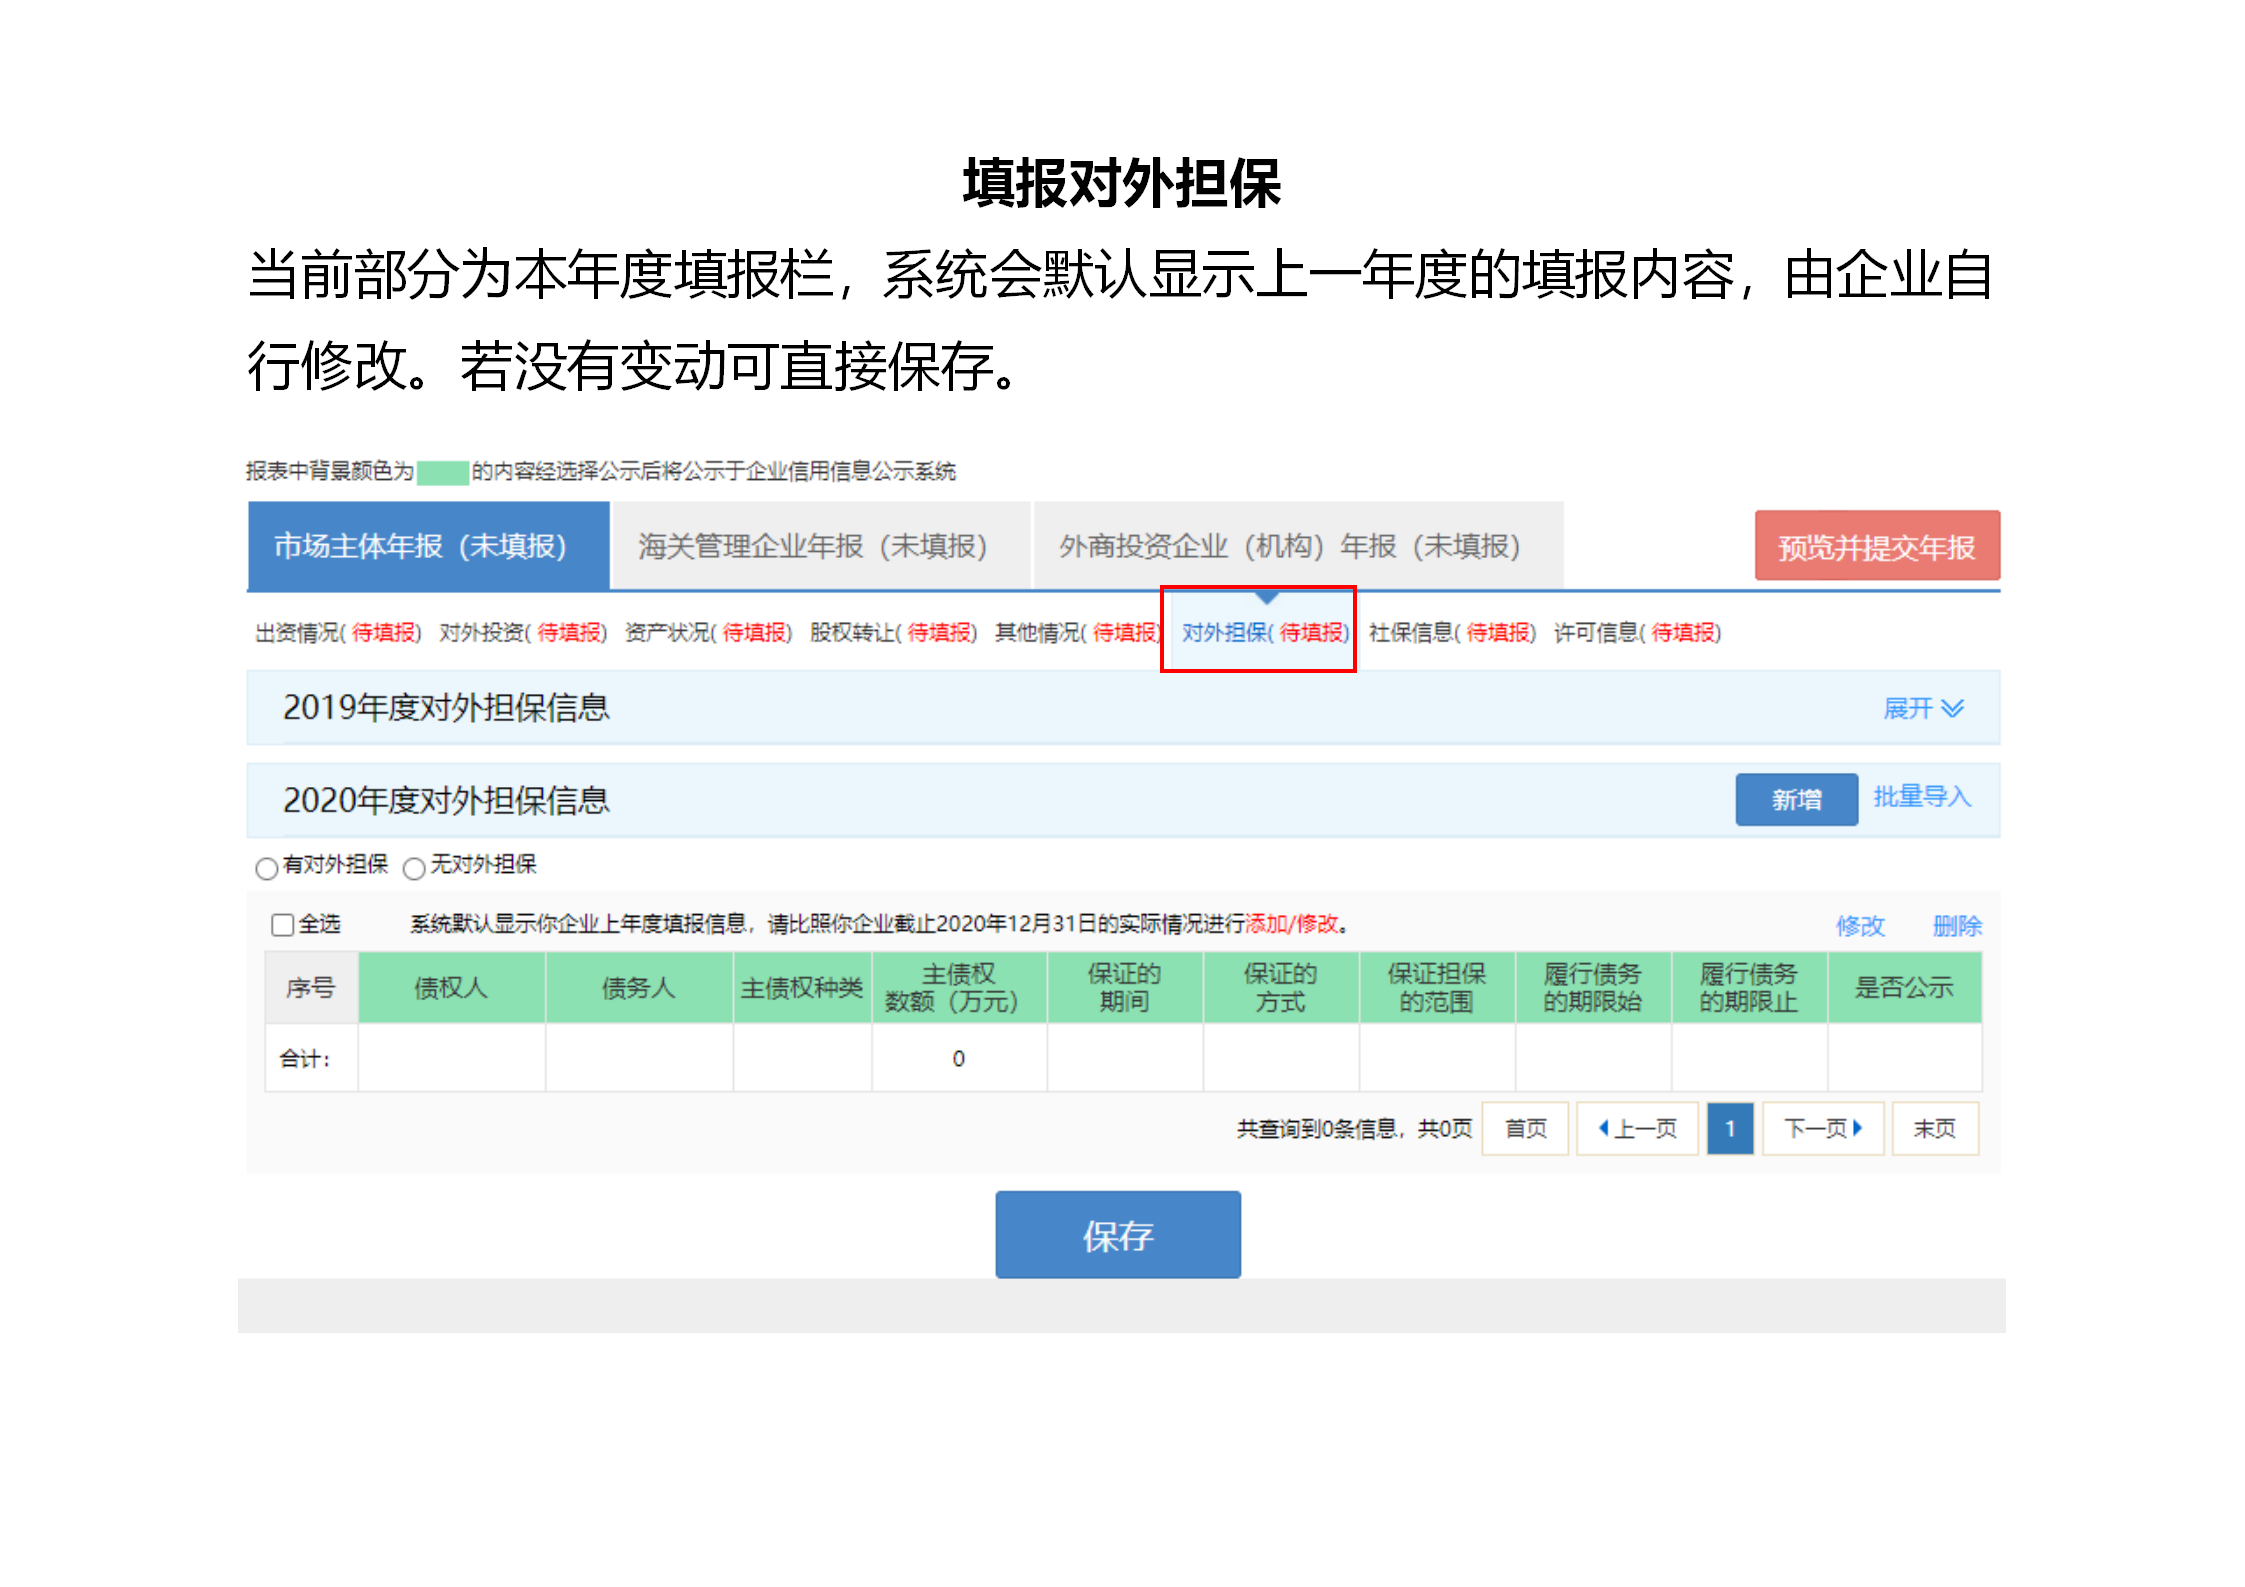
Task: Open the 对外担保 section tab
Action: point(1265,633)
